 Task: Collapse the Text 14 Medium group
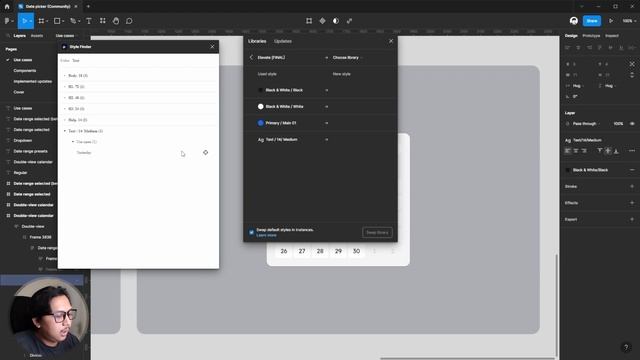[x=65, y=131]
